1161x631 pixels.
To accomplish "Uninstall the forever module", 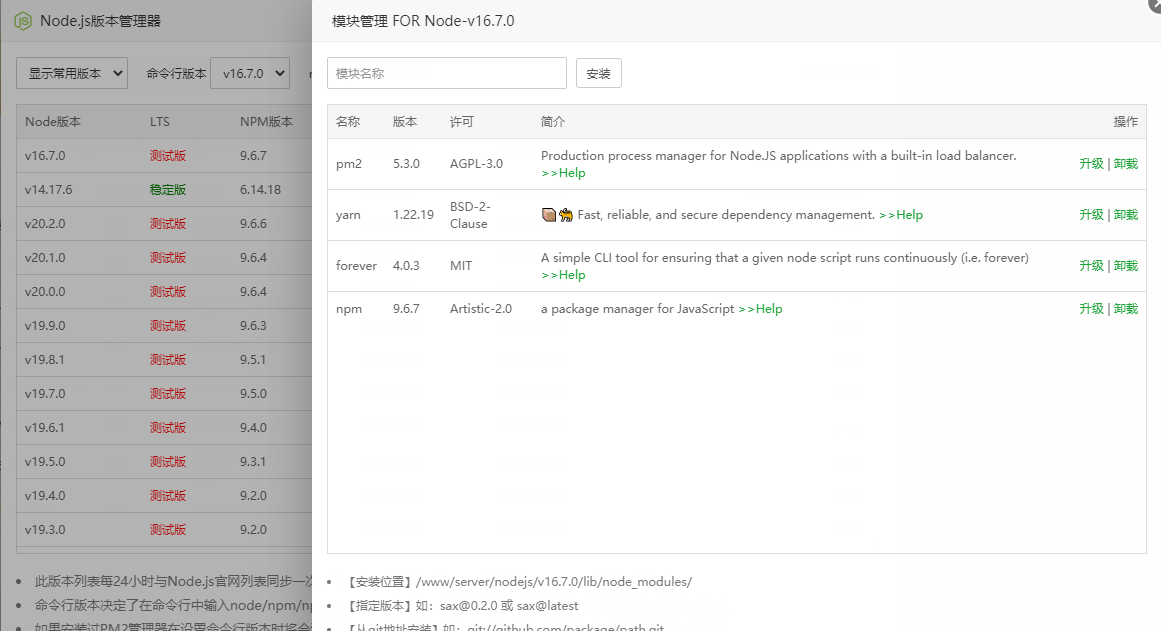I will point(1126,266).
